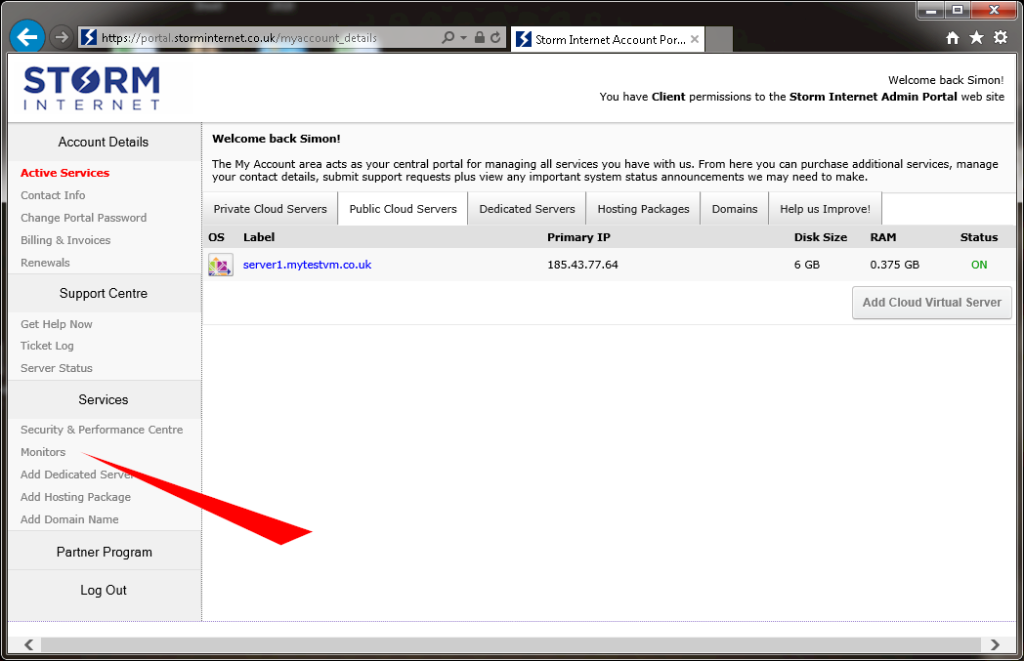This screenshot has width=1024, height=661.
Task: Click the 0.375 GB RAM value
Action: pyautogui.click(x=895, y=265)
